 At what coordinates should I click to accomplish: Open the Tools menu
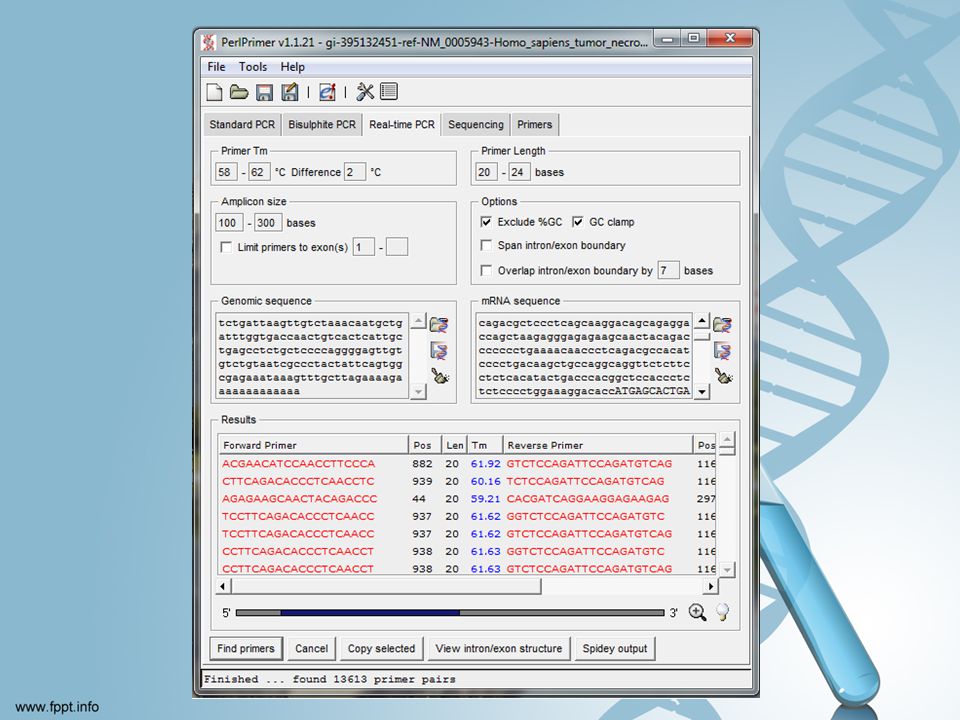pos(253,67)
